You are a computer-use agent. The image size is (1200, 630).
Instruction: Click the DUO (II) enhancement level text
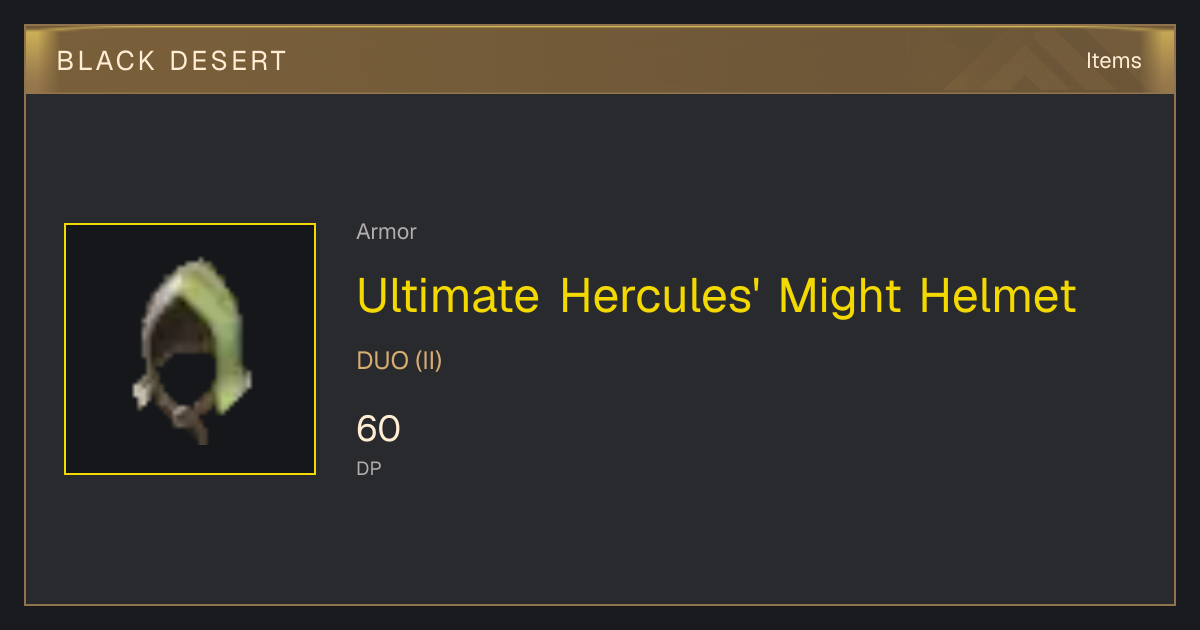click(x=399, y=361)
